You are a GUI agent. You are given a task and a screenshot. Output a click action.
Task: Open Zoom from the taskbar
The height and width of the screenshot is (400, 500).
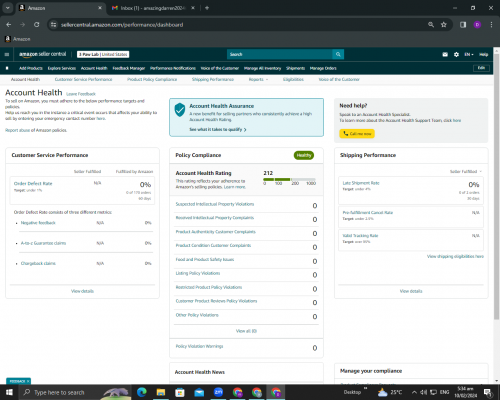point(218,392)
